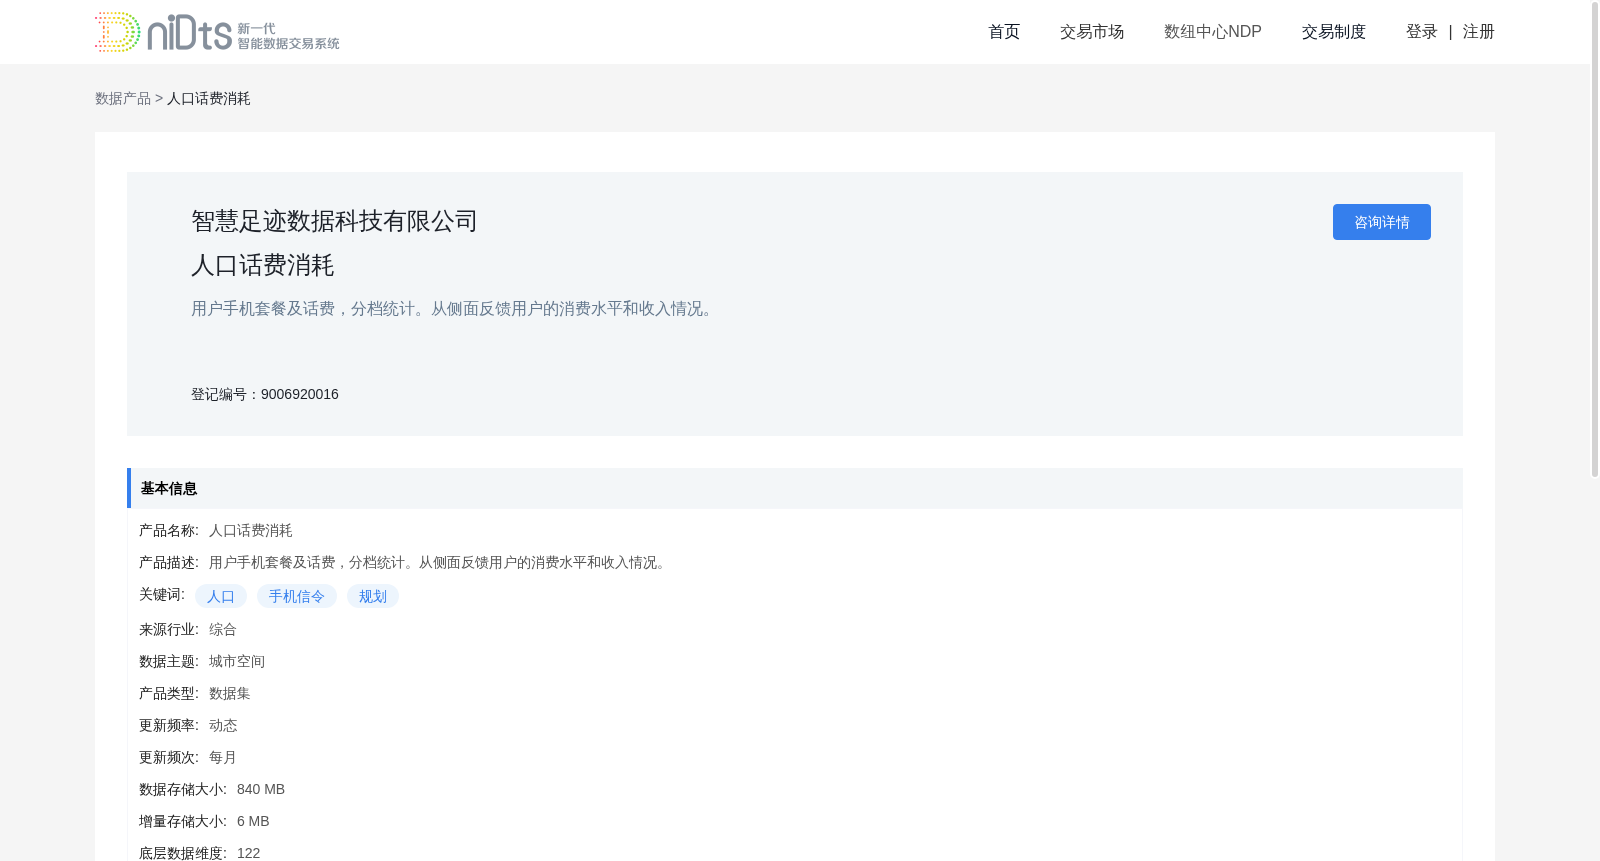Select the 人口 keyword tag

[221, 596]
